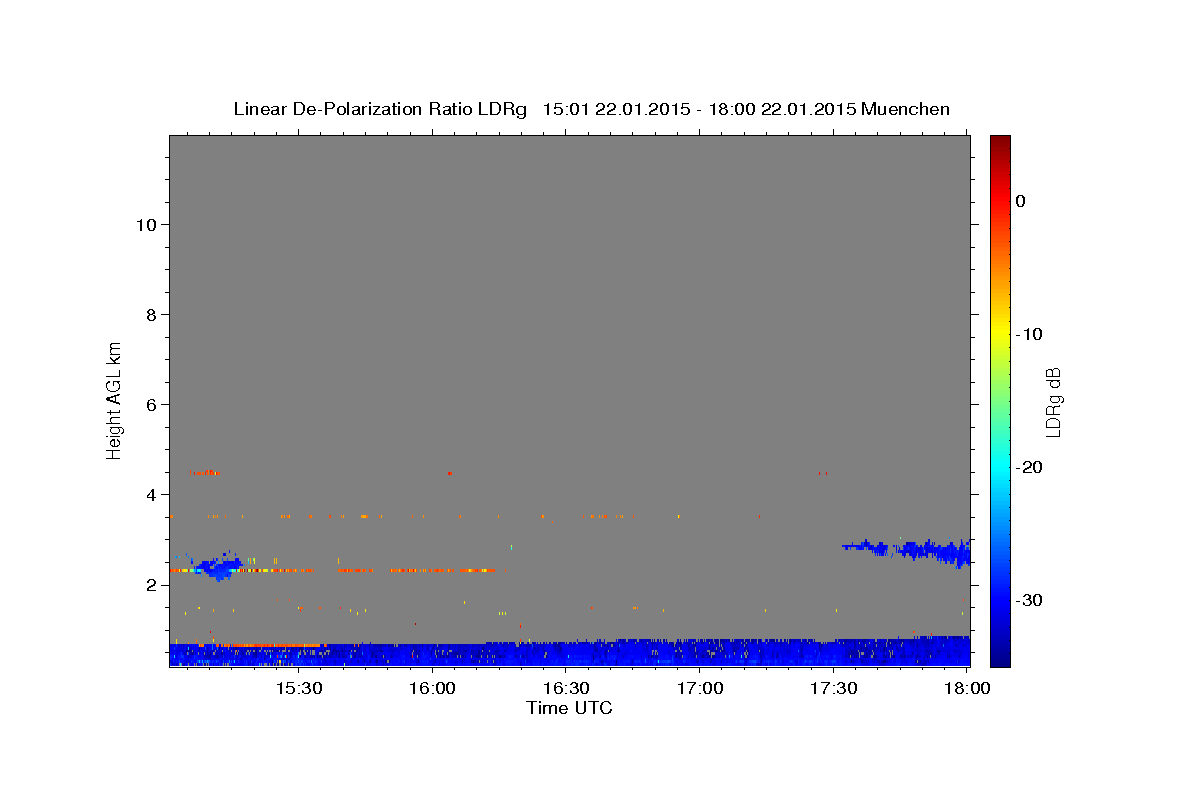
Task: Click the height tick label 4
Action: (x=149, y=494)
